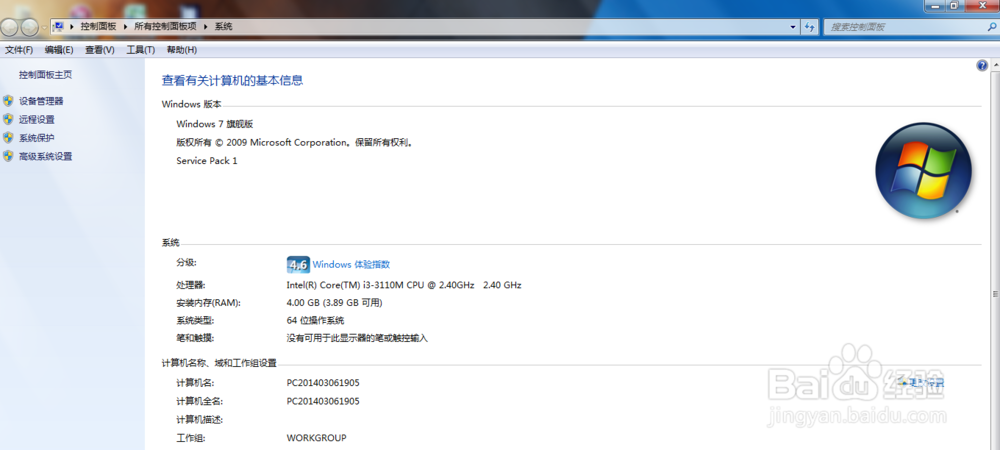
Task: Select 系统 in the address breadcrumb
Action: (x=223, y=27)
